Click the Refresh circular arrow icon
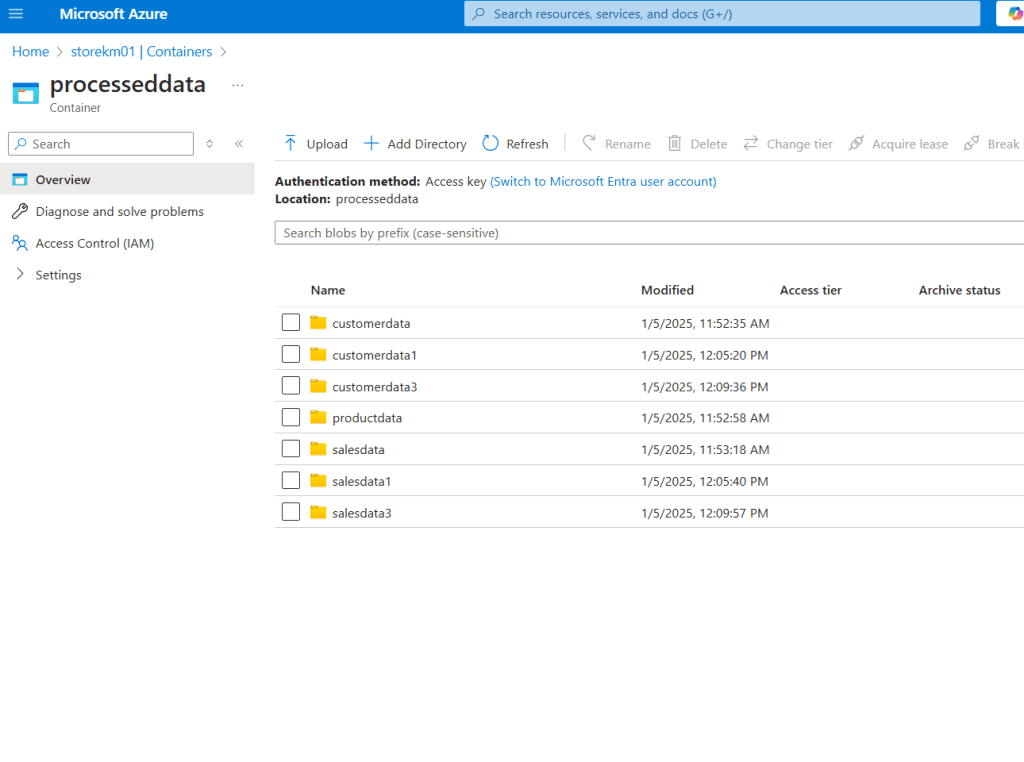The height and width of the screenshot is (762, 1024). pos(490,144)
